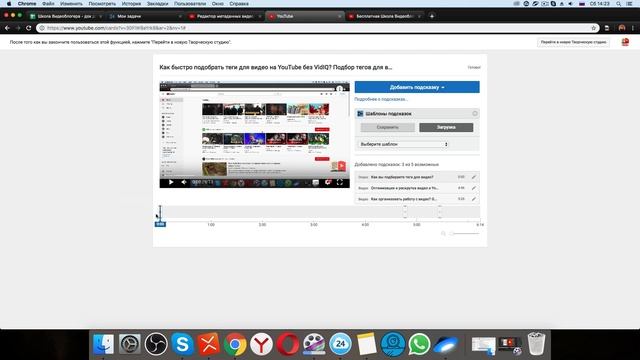Open the "Справка" menu

point(239,4)
